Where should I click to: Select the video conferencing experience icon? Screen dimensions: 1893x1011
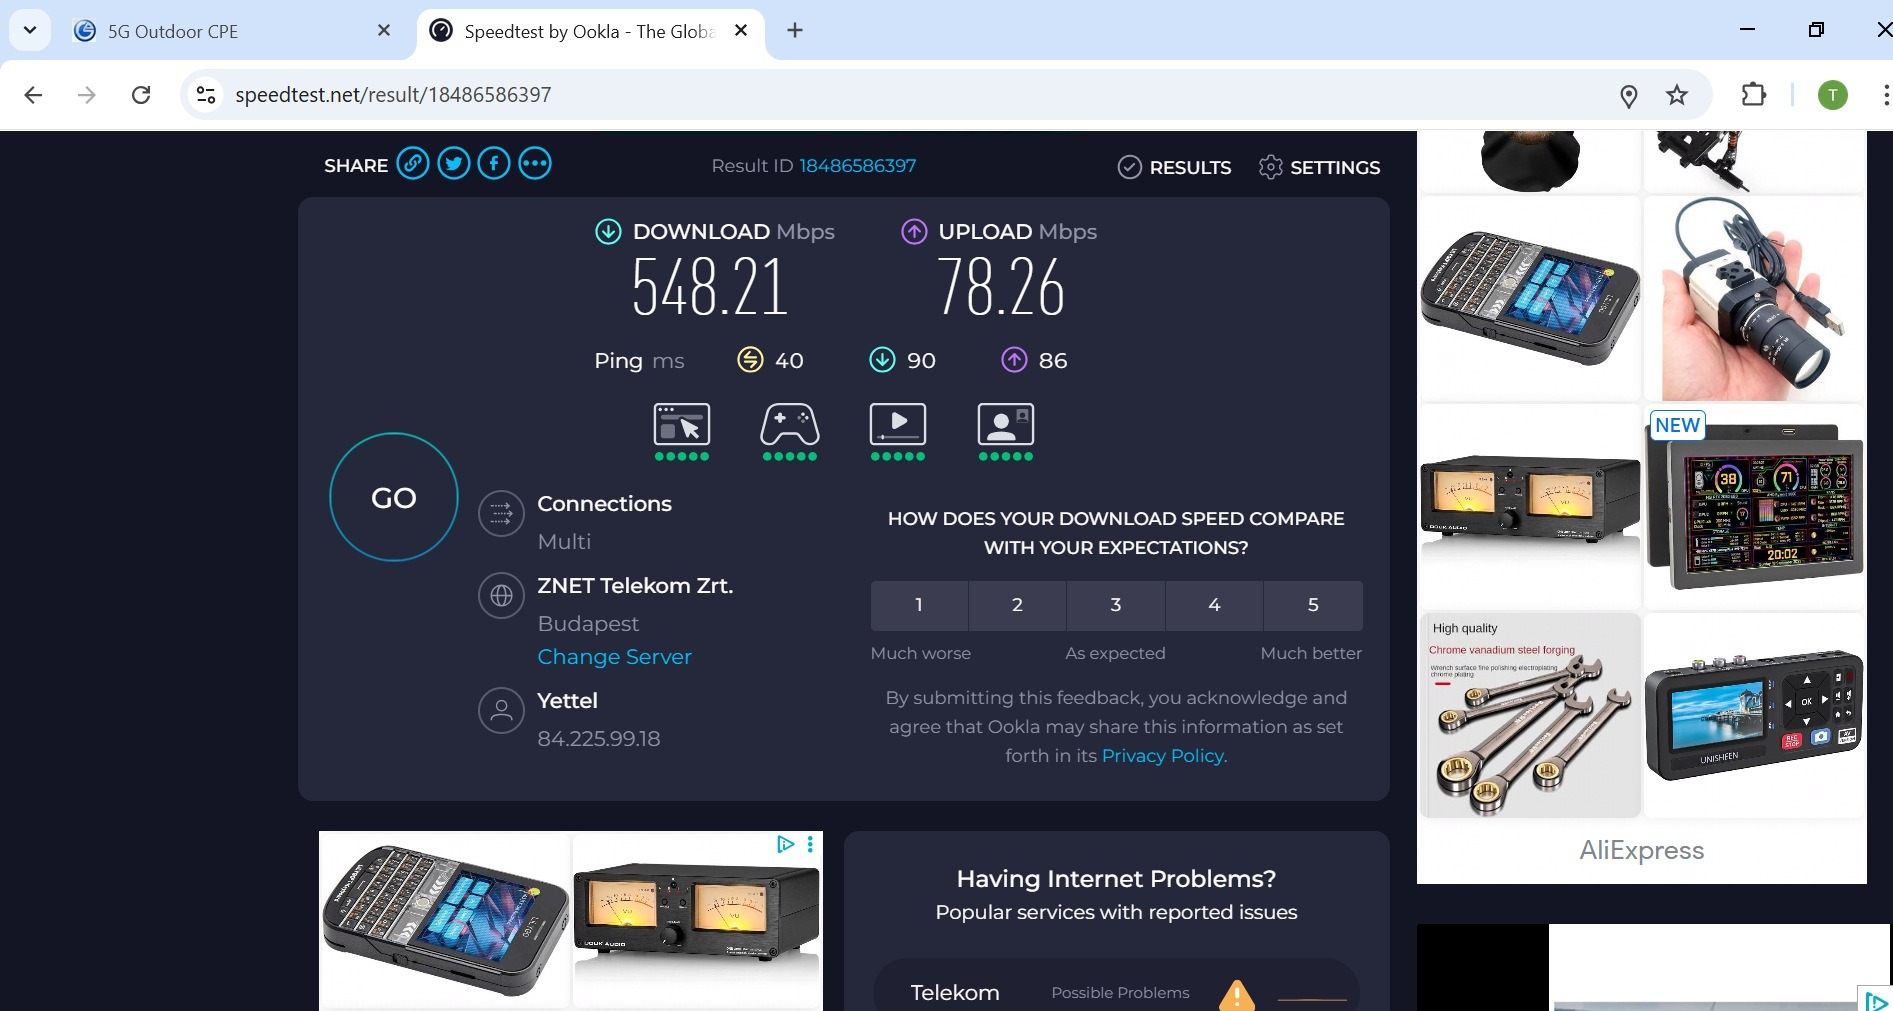pos(1006,425)
